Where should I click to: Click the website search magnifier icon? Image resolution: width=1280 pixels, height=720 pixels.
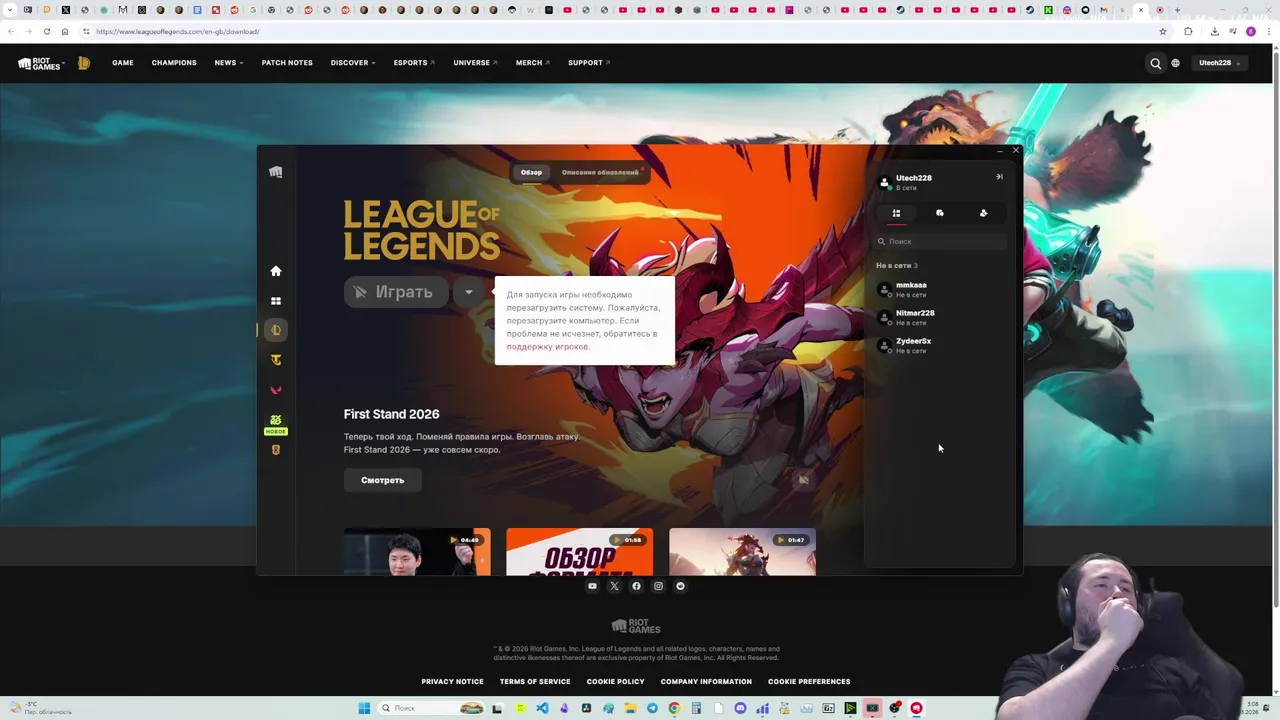[x=1156, y=63]
